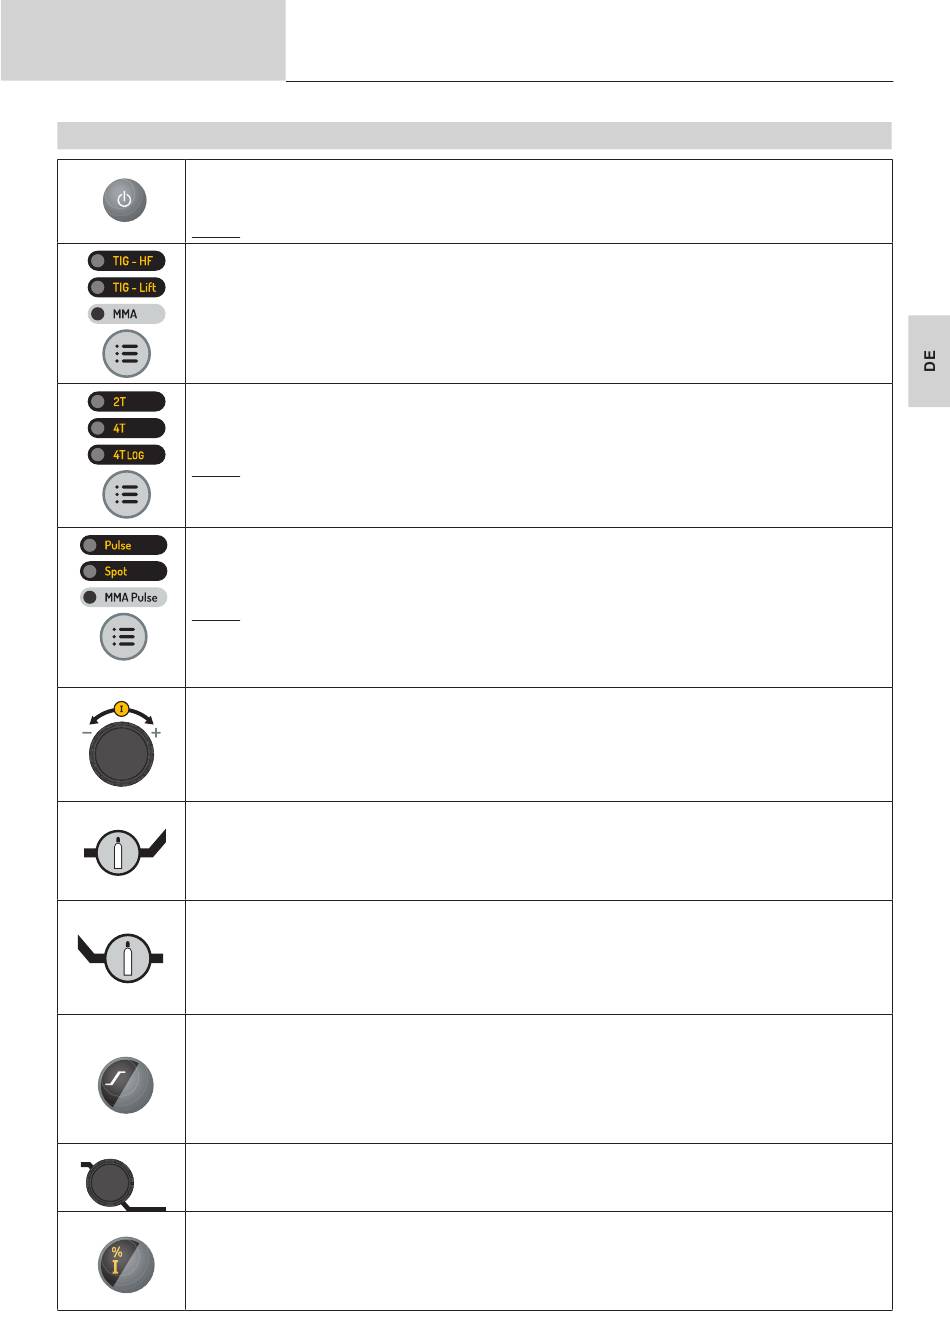The width and height of the screenshot is (950, 1344).
Task: Click the orange I current marker
Action: click(122, 708)
